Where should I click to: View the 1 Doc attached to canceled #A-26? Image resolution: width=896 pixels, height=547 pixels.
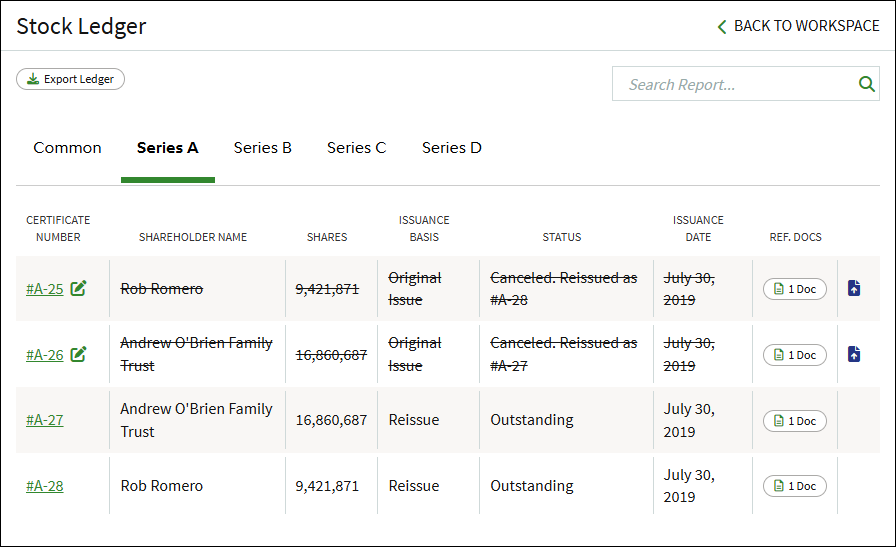[794, 355]
